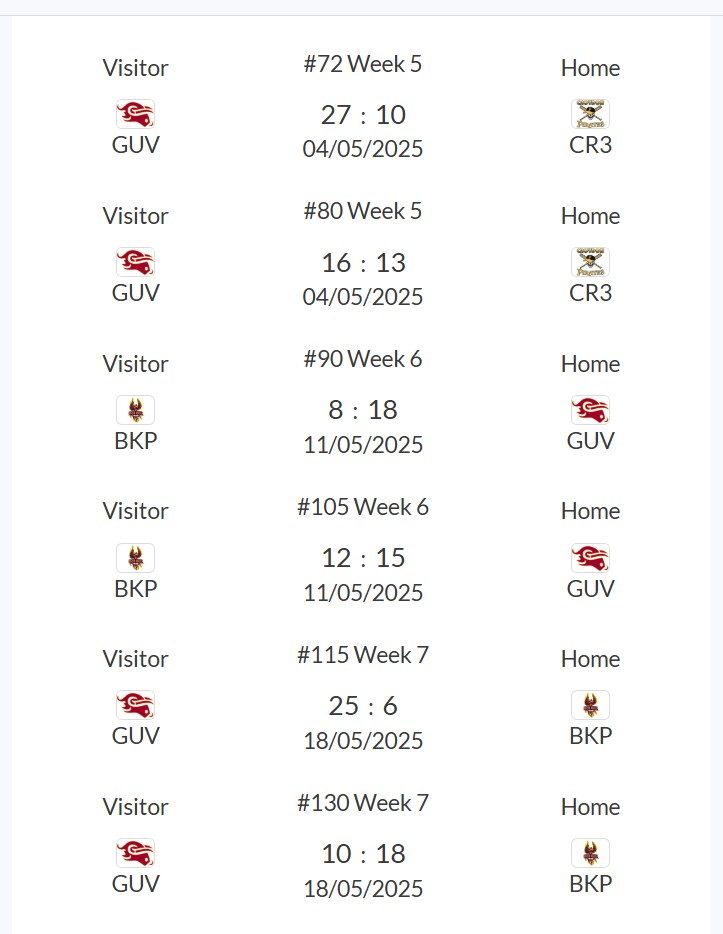Open the #72 Week 5 game heading

point(363,64)
